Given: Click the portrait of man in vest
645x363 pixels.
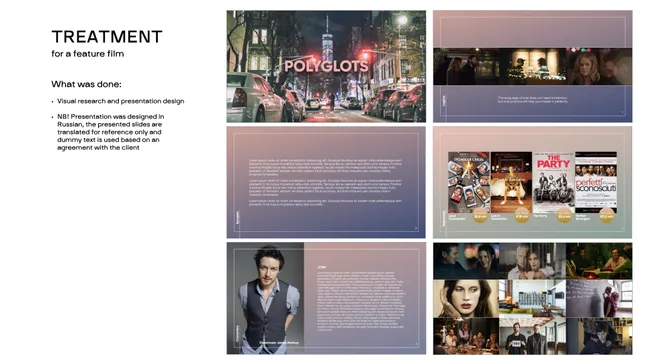Looking at the screenshot, I should (x=265, y=298).
